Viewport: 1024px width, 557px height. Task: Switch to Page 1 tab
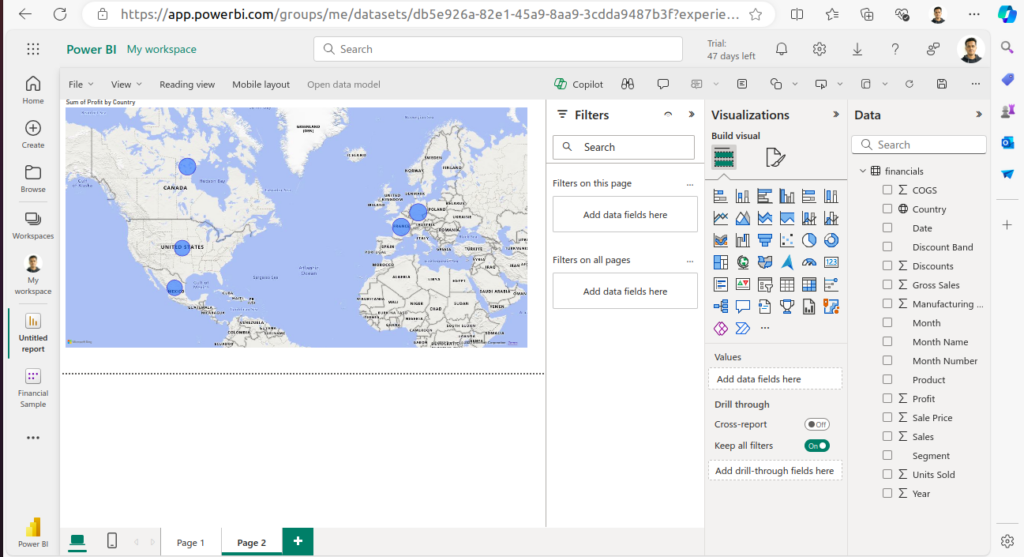[x=190, y=543]
